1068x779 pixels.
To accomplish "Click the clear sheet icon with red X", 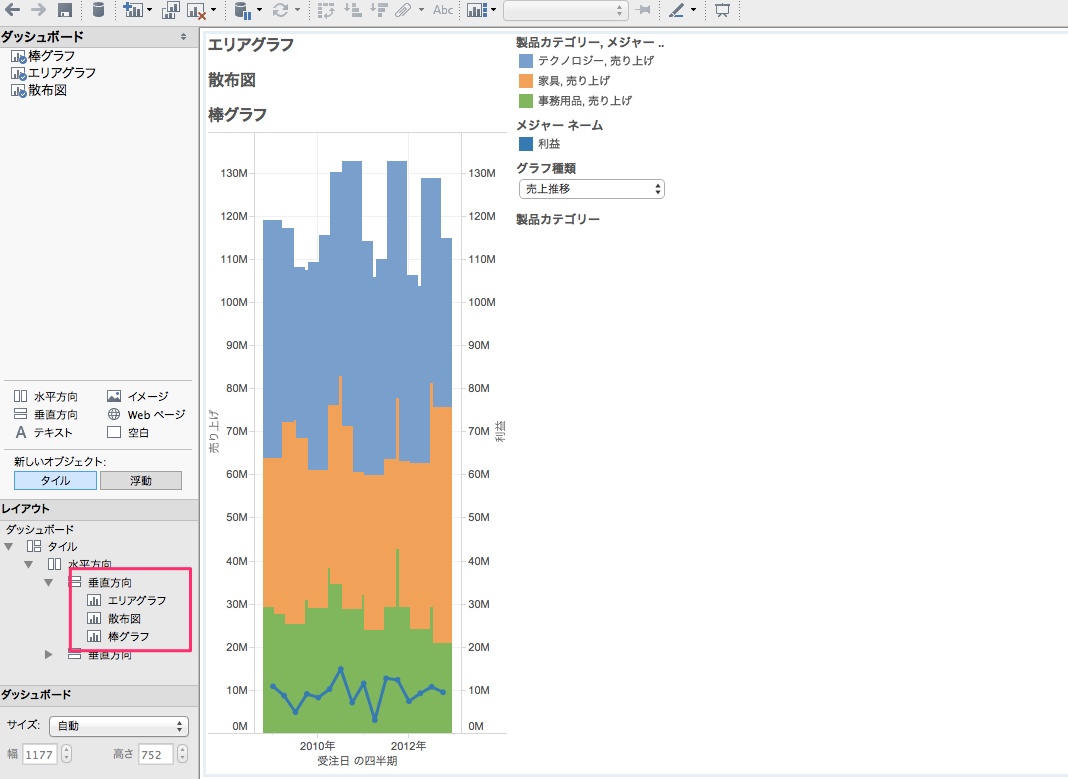I will 196,10.
